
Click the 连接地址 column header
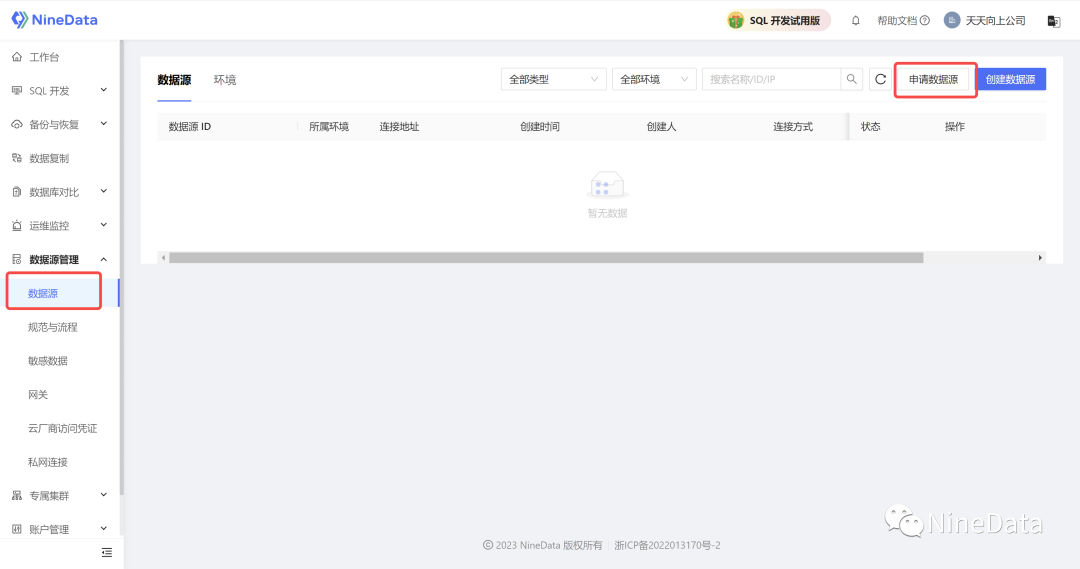coord(399,127)
